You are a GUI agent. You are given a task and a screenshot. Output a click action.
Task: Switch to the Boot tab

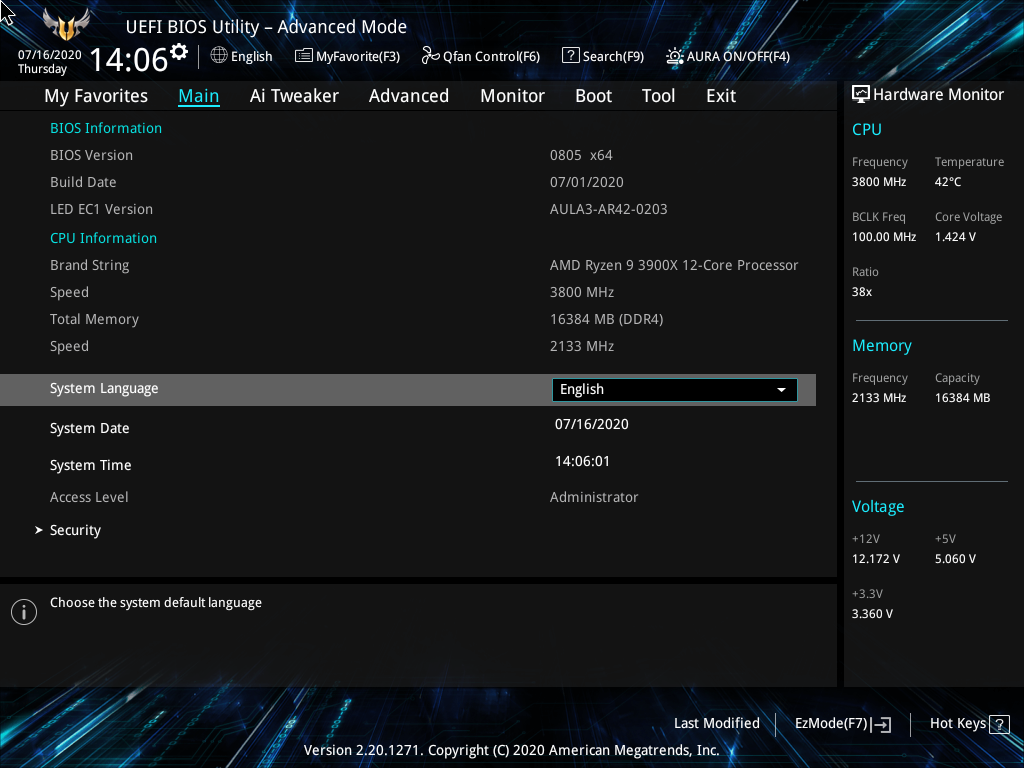point(593,96)
